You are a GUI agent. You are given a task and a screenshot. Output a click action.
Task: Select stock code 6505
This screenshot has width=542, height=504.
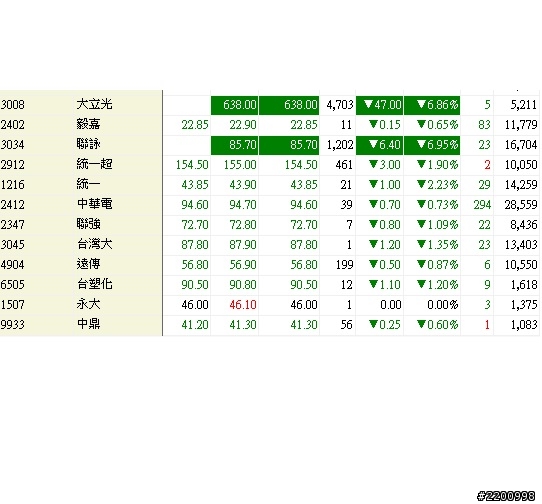(12, 285)
